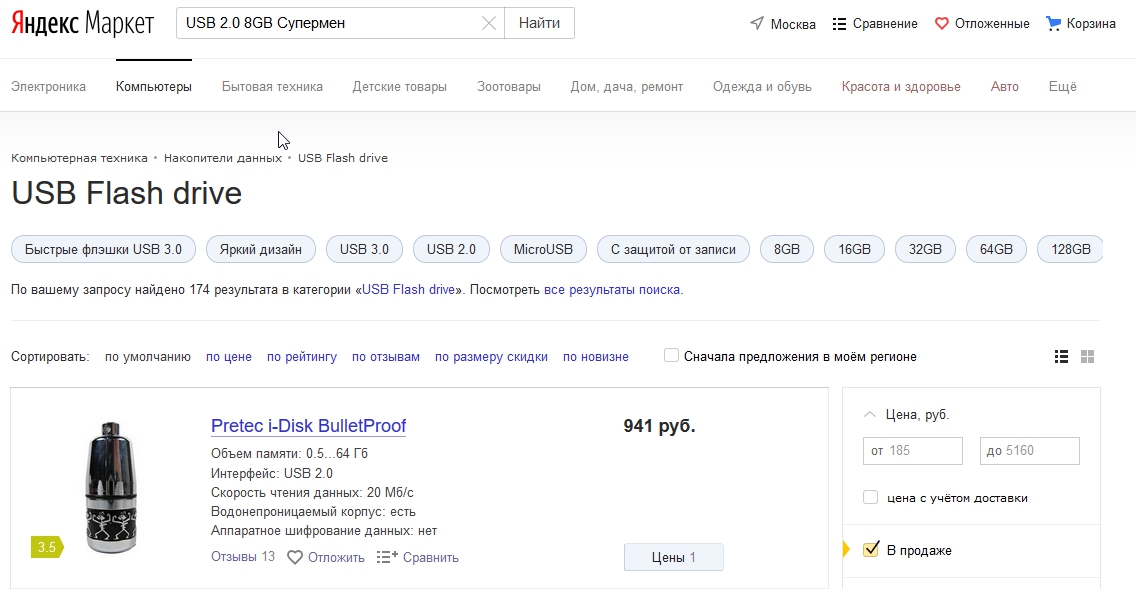Open the 'Pretec i-Disk BulletProof' product title
The height and width of the screenshot is (589, 1136).
click(309, 426)
